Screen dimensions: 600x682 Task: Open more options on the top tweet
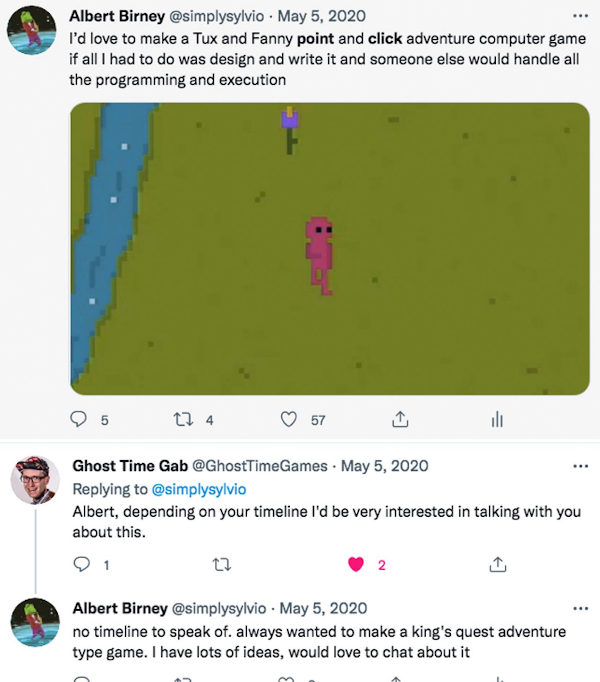click(x=580, y=17)
